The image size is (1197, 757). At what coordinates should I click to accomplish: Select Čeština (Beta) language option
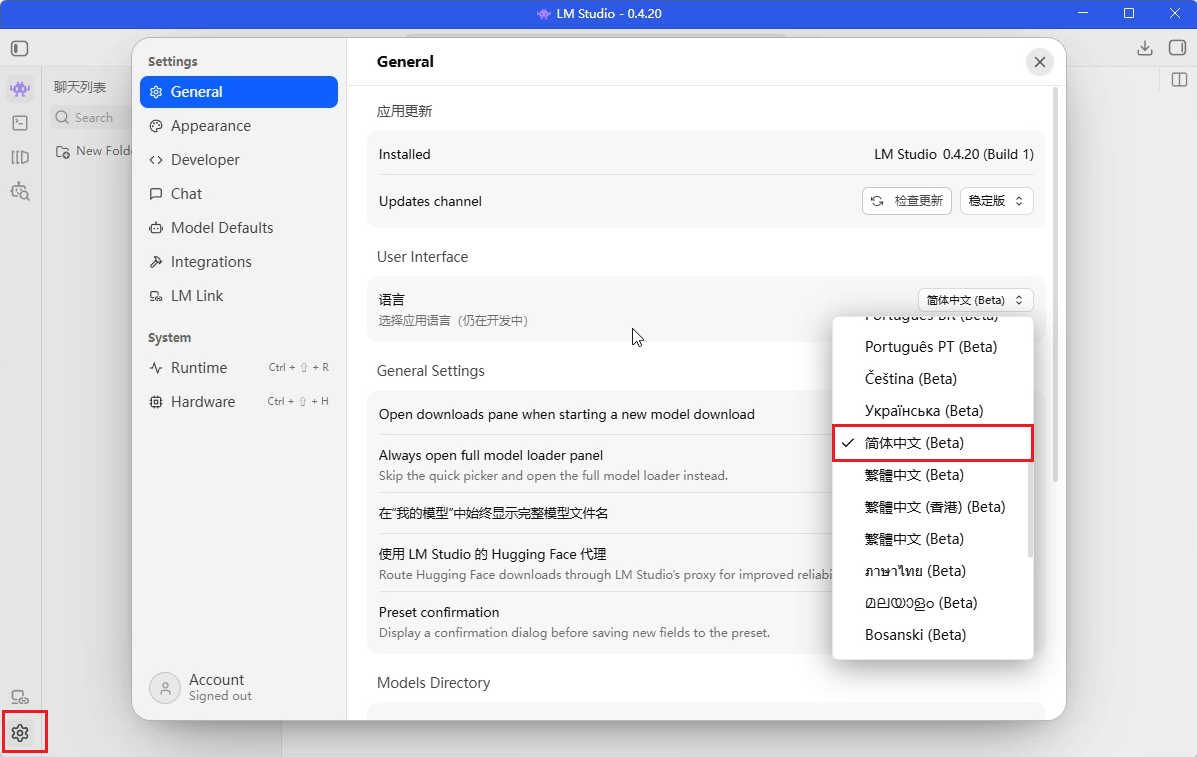(x=932, y=378)
